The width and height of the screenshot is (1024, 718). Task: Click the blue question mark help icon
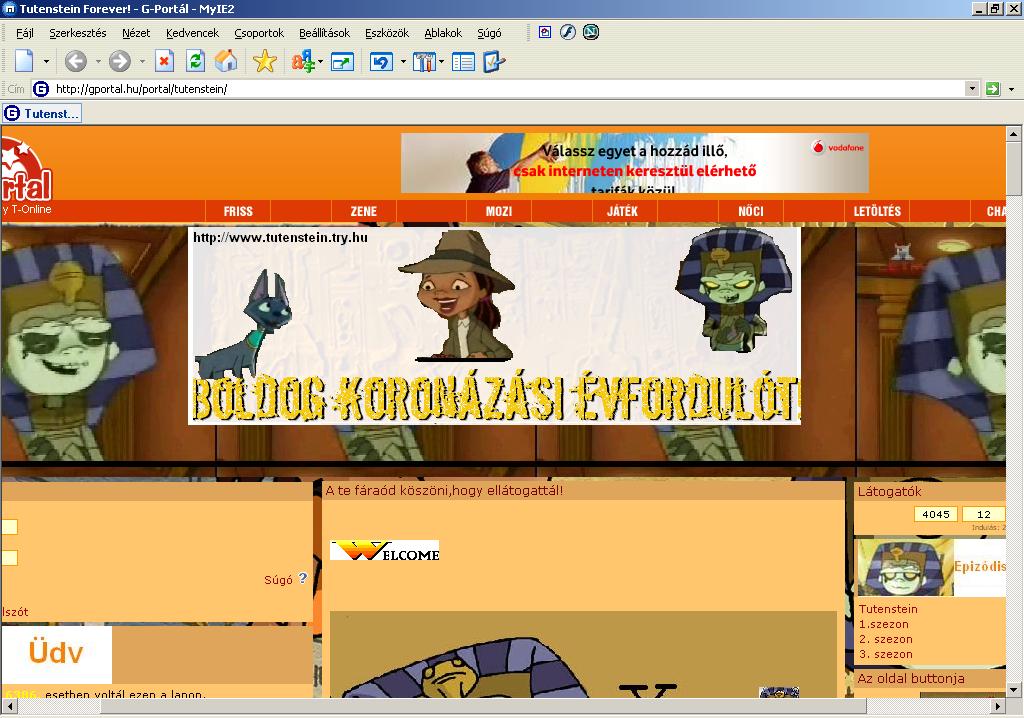(302, 578)
